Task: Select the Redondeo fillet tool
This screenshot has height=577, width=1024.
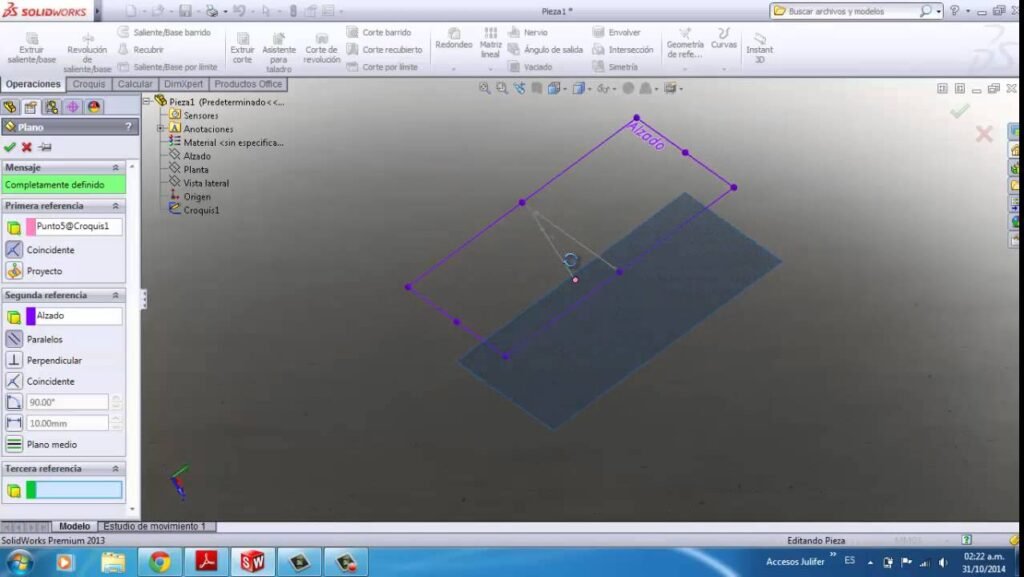Action: tap(454, 39)
